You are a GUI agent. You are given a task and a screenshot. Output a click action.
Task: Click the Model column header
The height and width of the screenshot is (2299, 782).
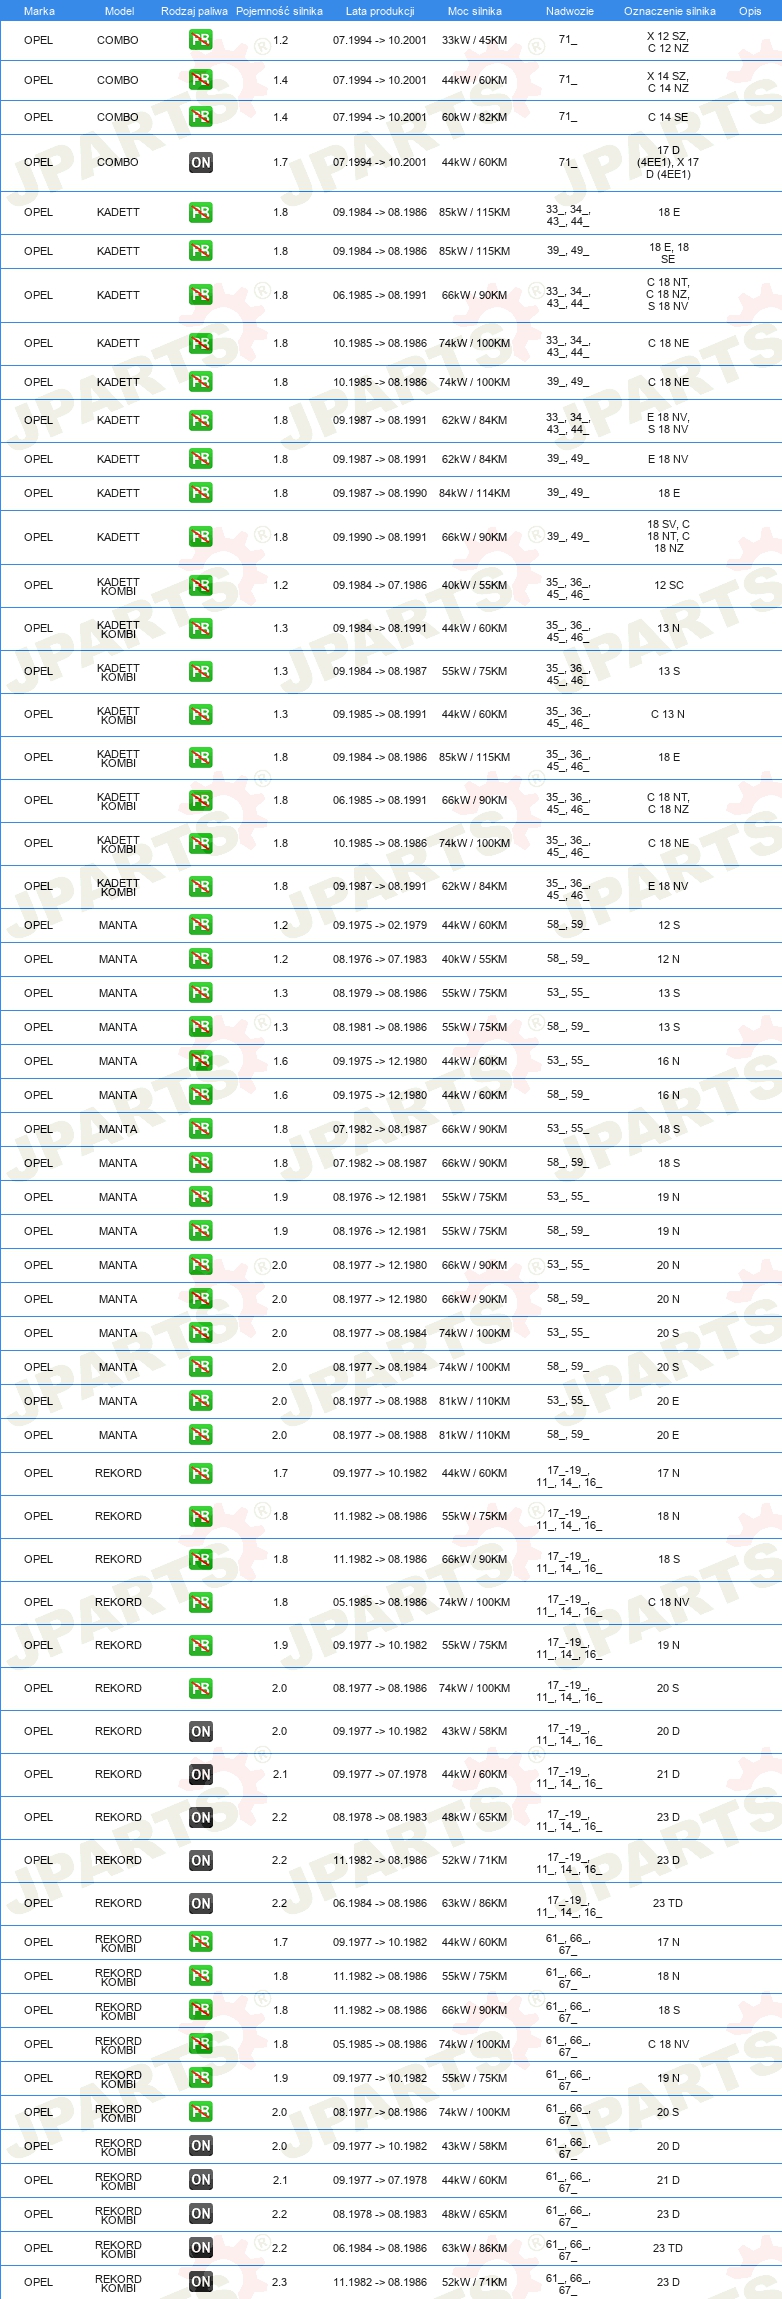point(119,11)
